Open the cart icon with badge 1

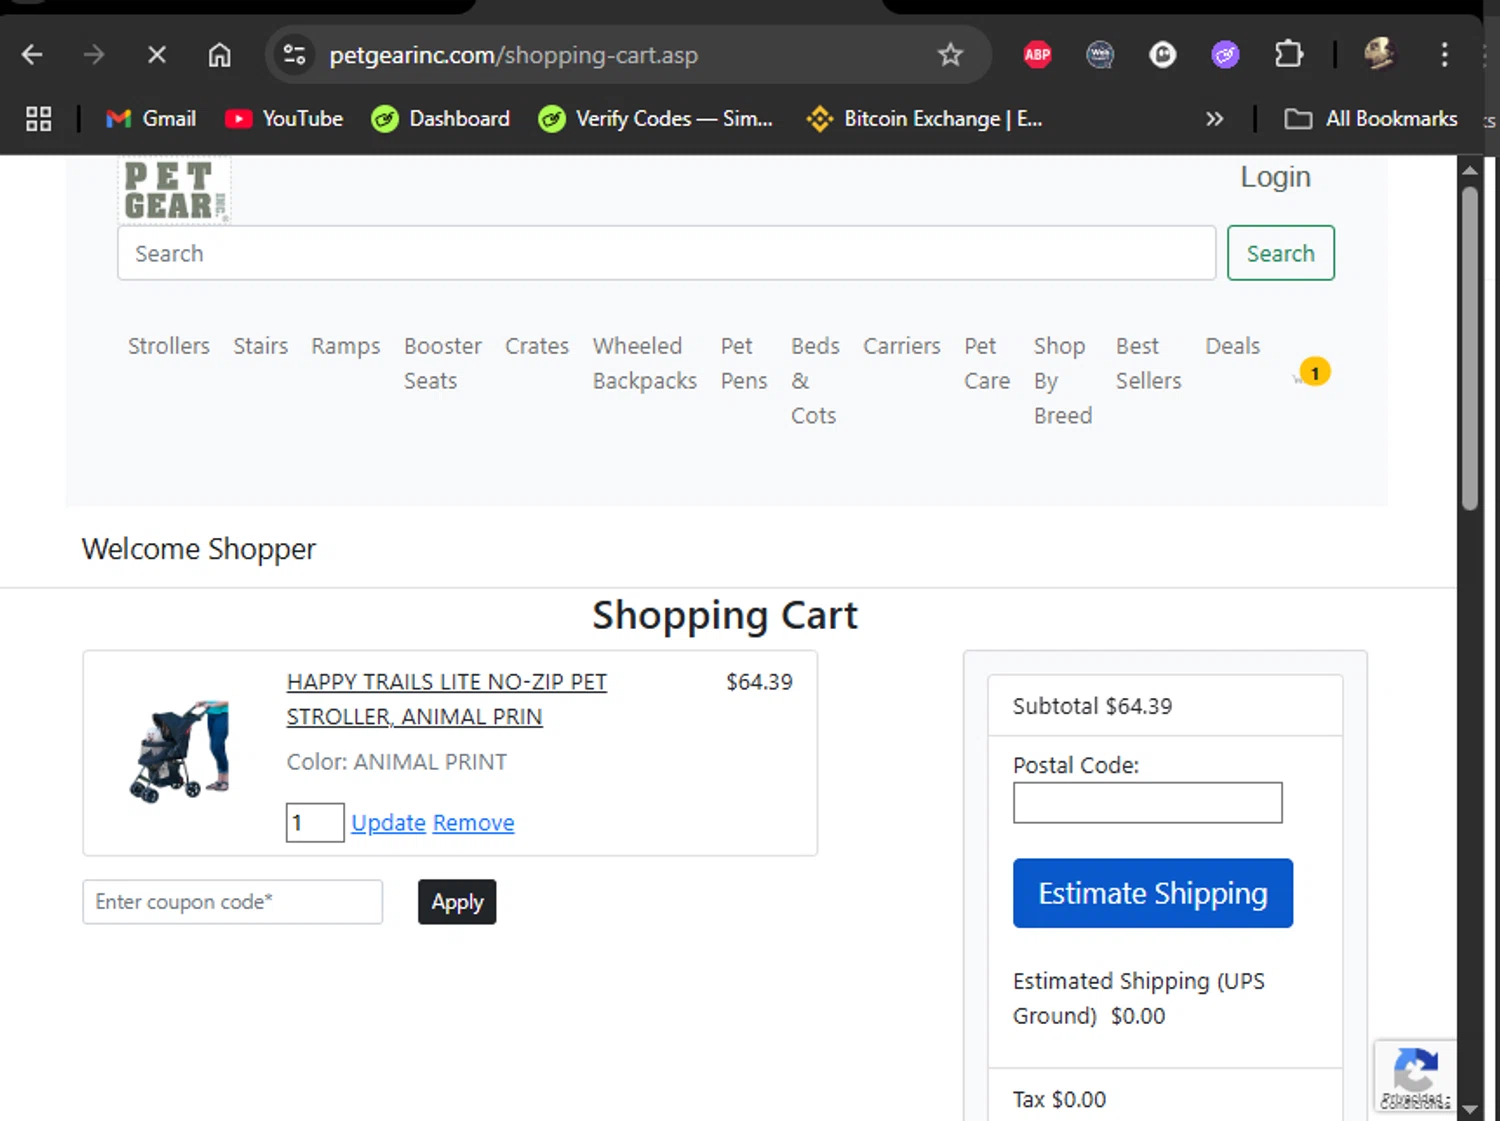[1312, 373]
